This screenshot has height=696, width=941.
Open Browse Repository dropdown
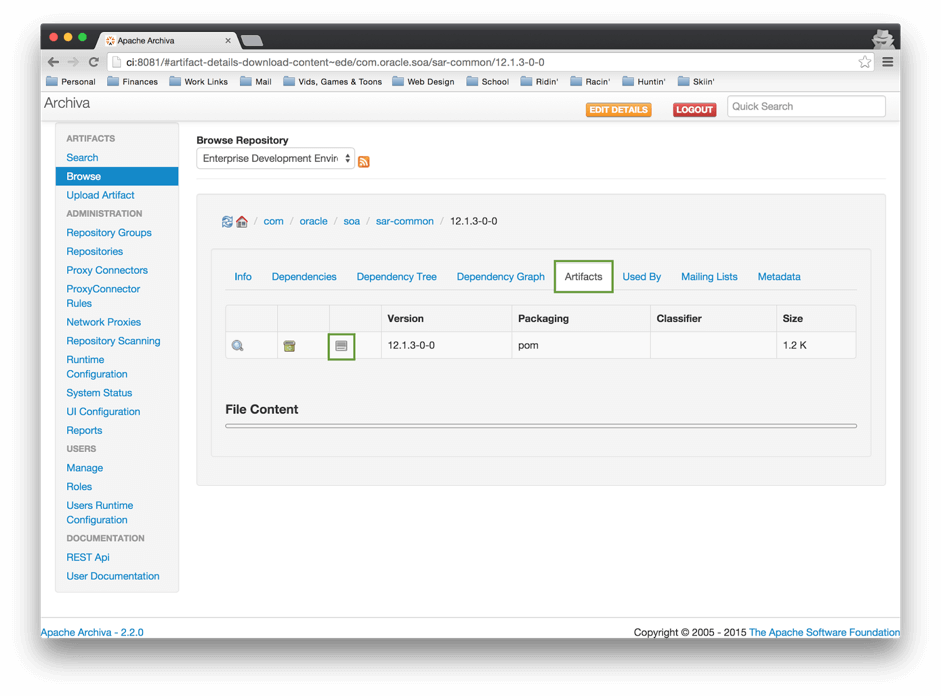tap(275, 158)
